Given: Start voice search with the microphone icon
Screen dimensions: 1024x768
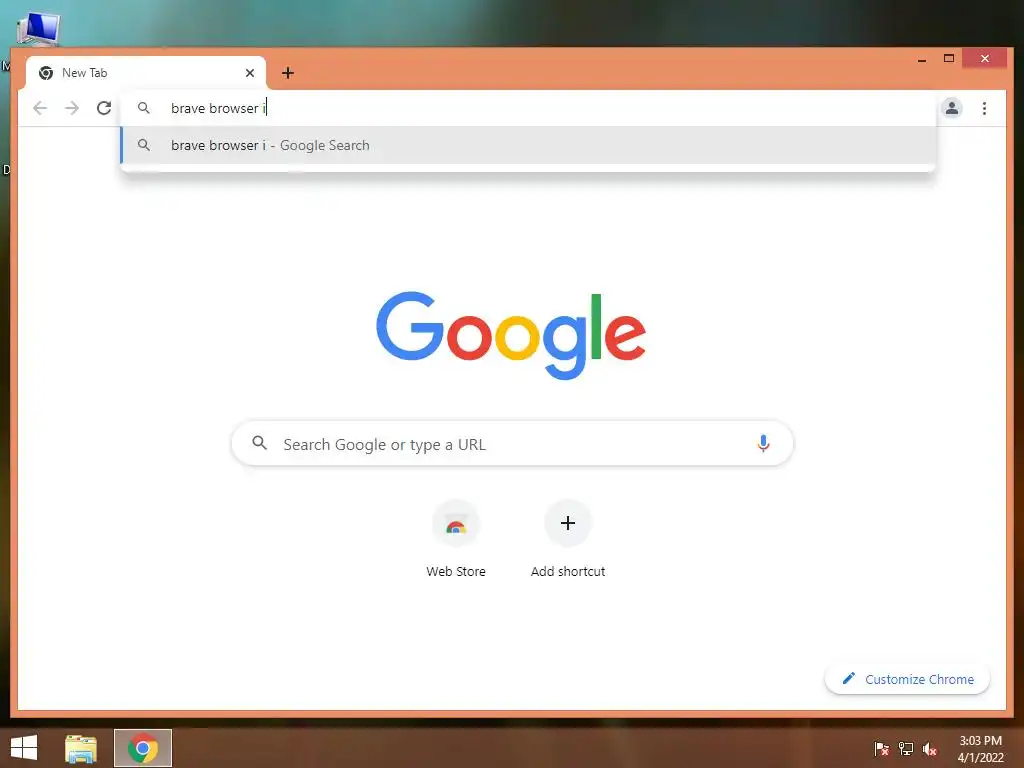Looking at the screenshot, I should click(763, 444).
